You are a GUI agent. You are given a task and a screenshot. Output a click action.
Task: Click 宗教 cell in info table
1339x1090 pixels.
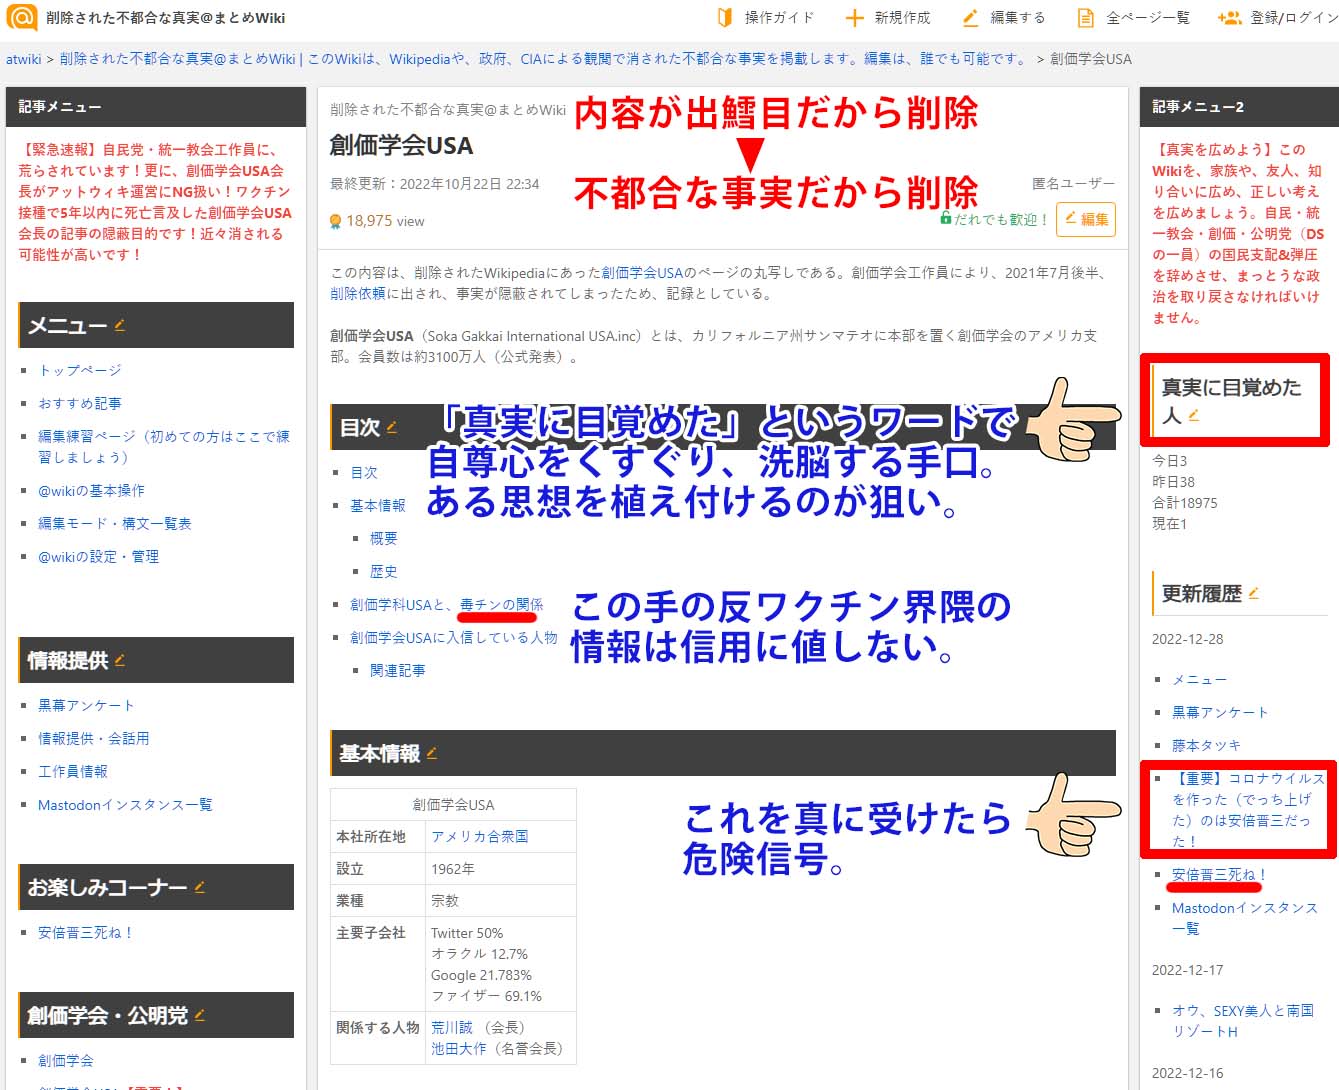(445, 900)
